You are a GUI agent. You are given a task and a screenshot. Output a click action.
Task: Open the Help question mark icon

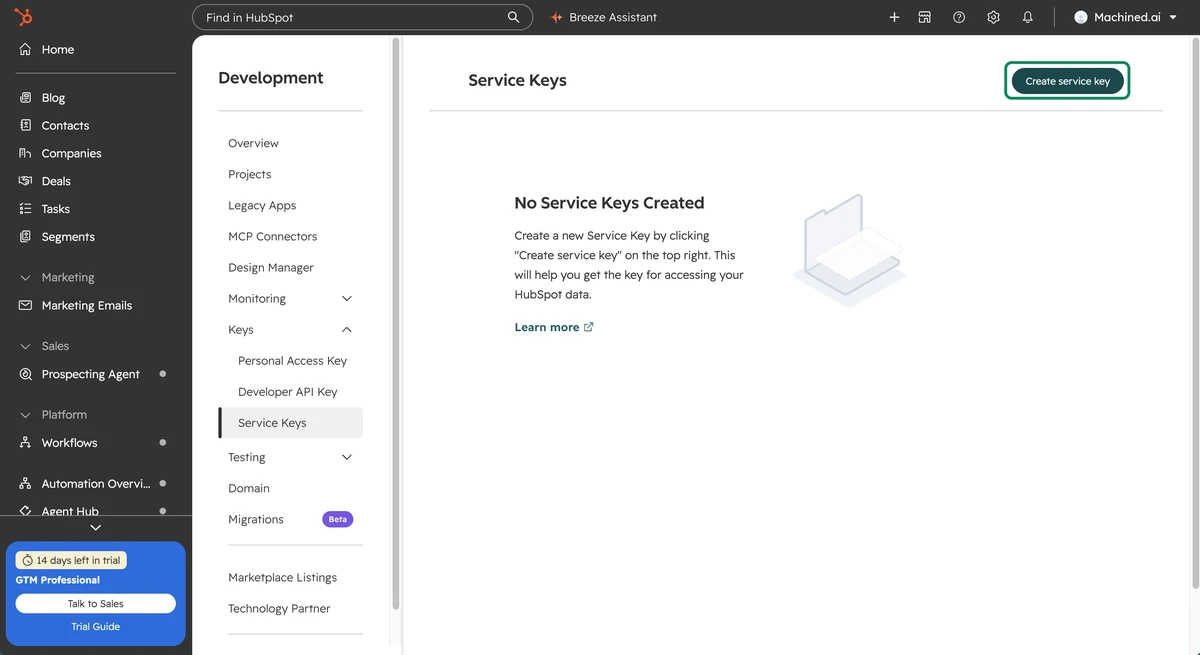[959, 17]
